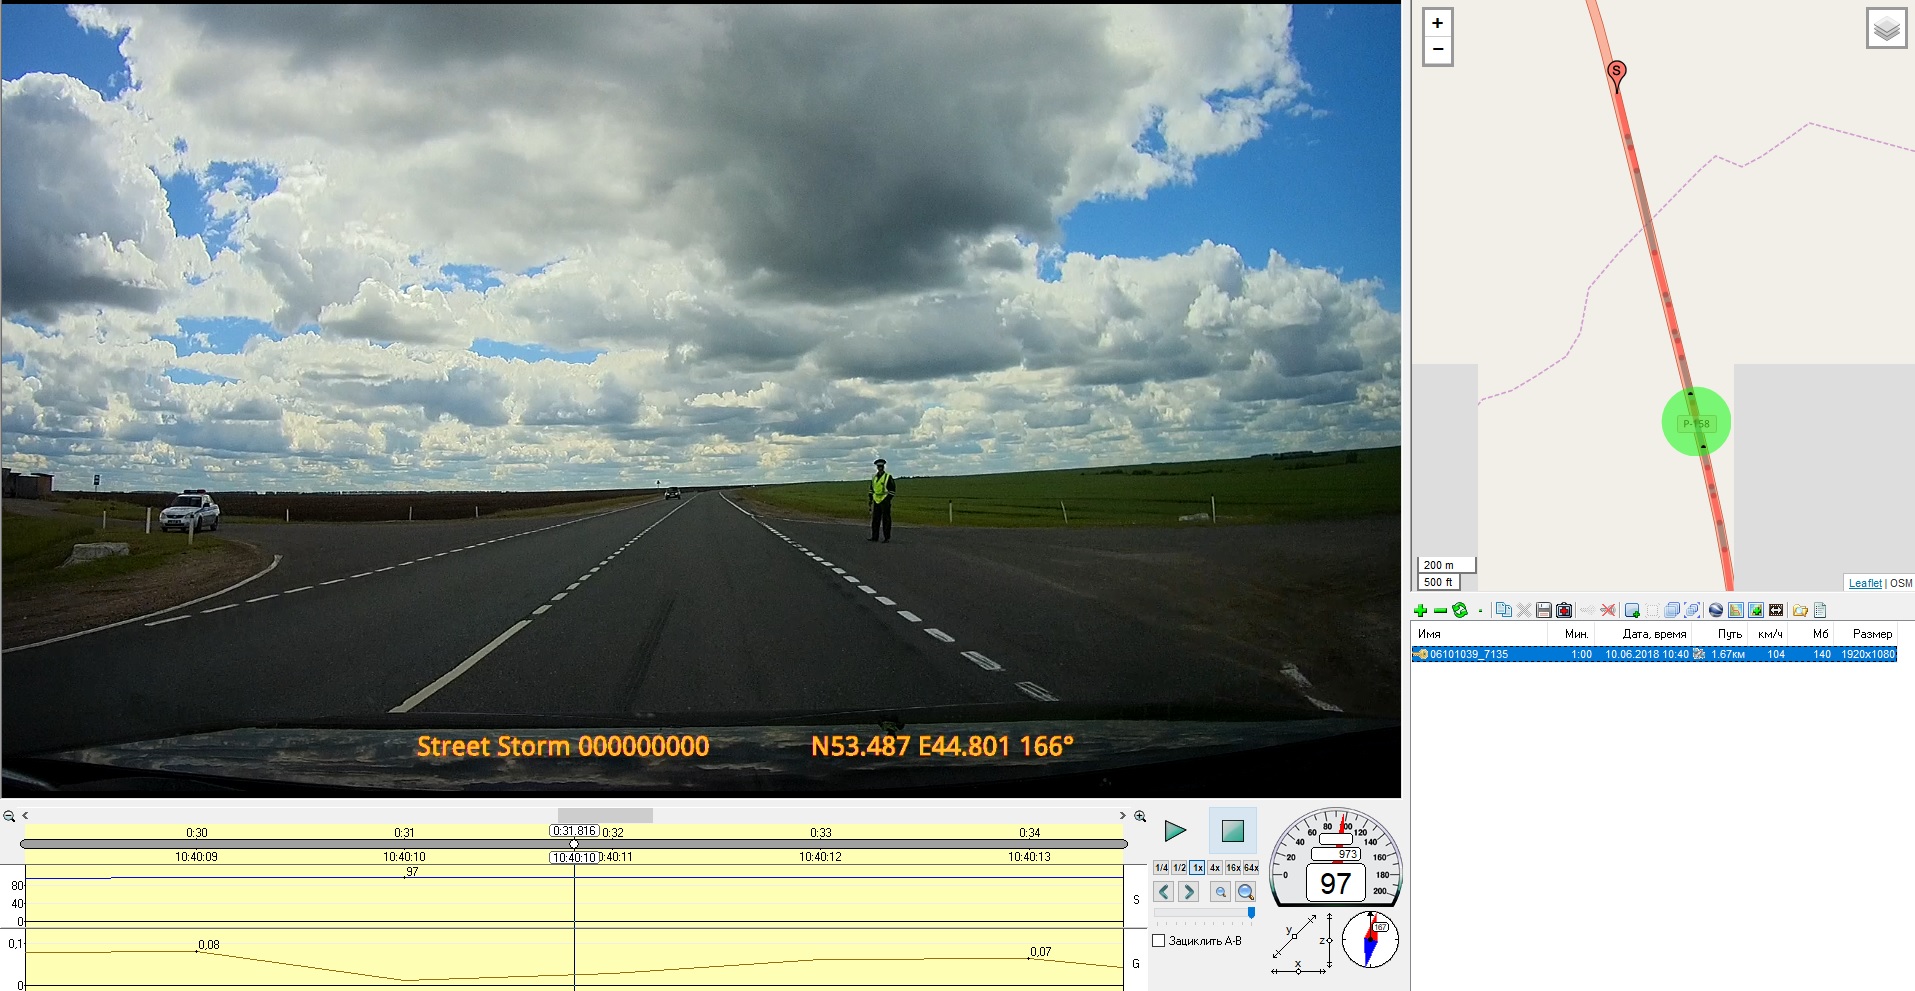Image resolution: width=1915 pixels, height=991 pixels.
Task: Enable the Зациклить A-B checkbox
Action: 1159,941
